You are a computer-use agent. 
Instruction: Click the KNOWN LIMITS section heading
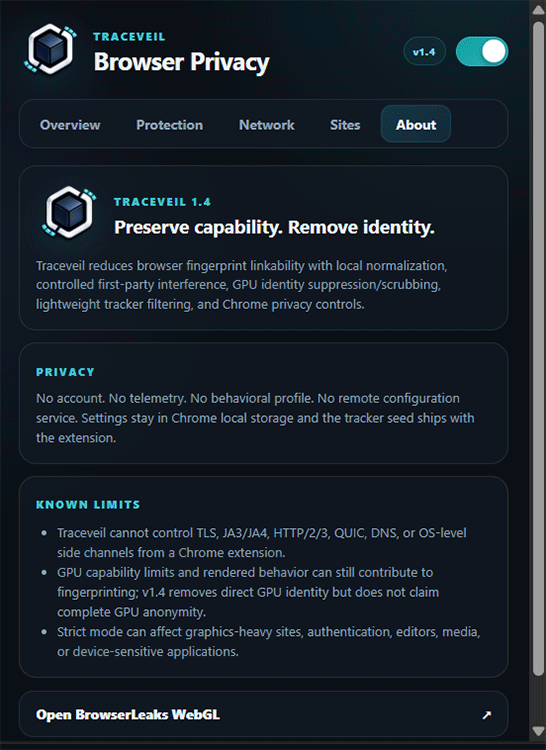(x=88, y=505)
